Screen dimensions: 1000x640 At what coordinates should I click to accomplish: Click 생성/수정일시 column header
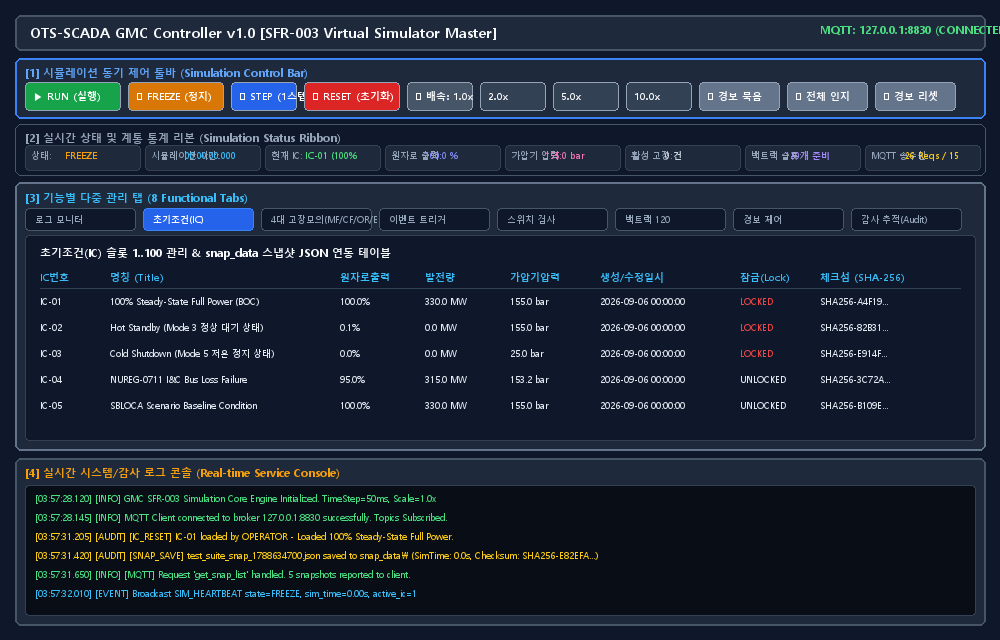(632, 277)
